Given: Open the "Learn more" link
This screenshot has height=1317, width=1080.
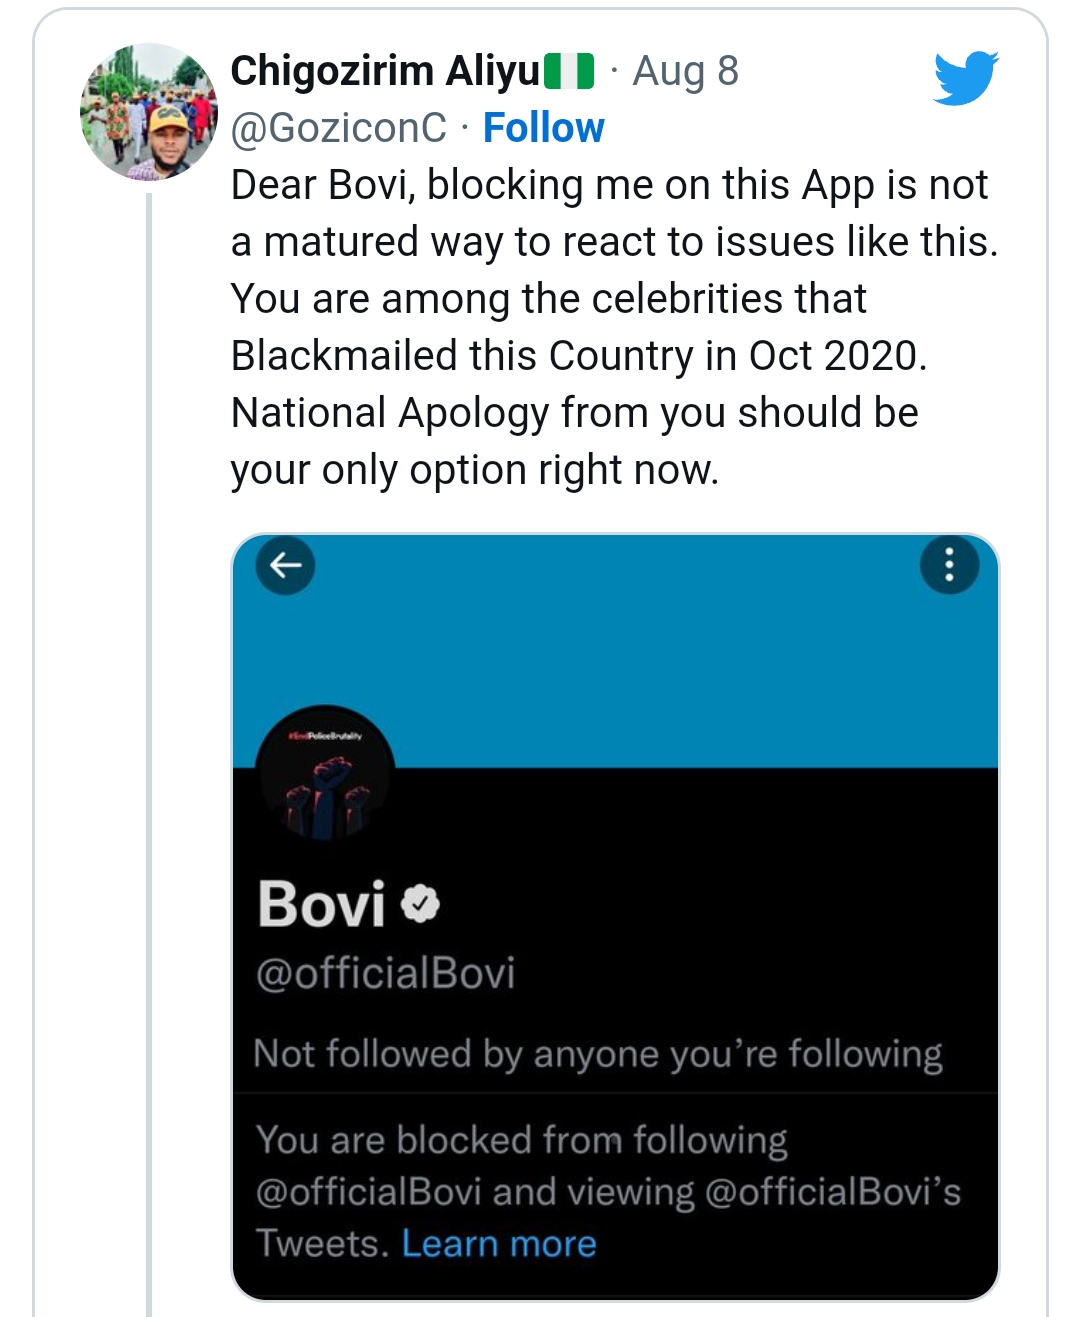Looking at the screenshot, I should pos(498,1243).
